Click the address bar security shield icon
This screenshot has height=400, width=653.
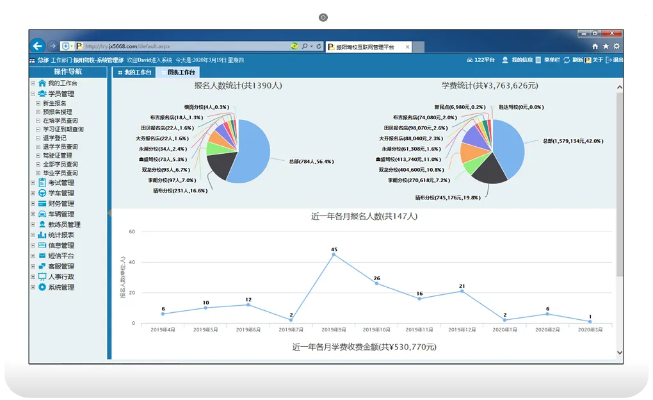pos(65,46)
